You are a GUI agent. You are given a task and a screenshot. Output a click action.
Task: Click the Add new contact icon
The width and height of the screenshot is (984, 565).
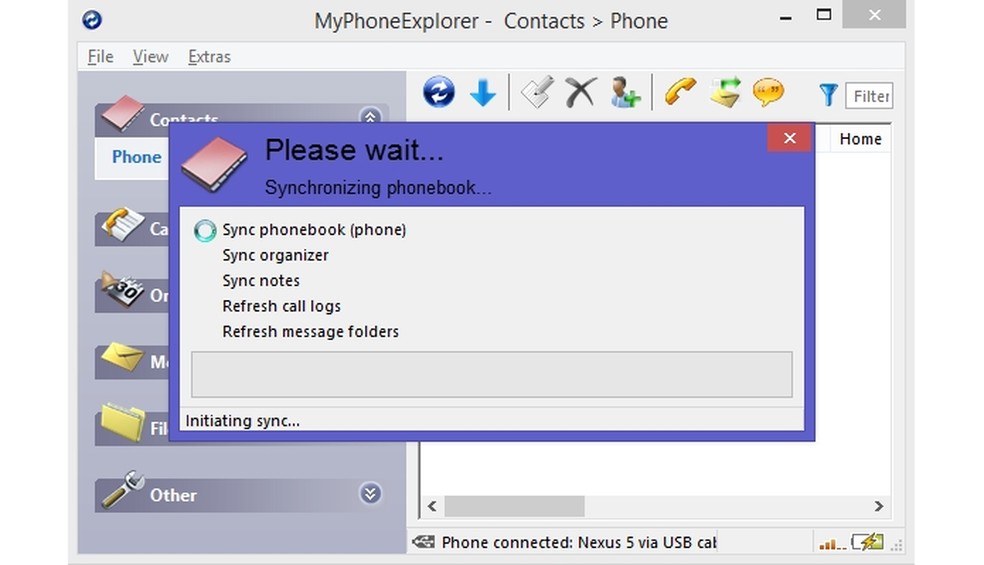coord(625,92)
